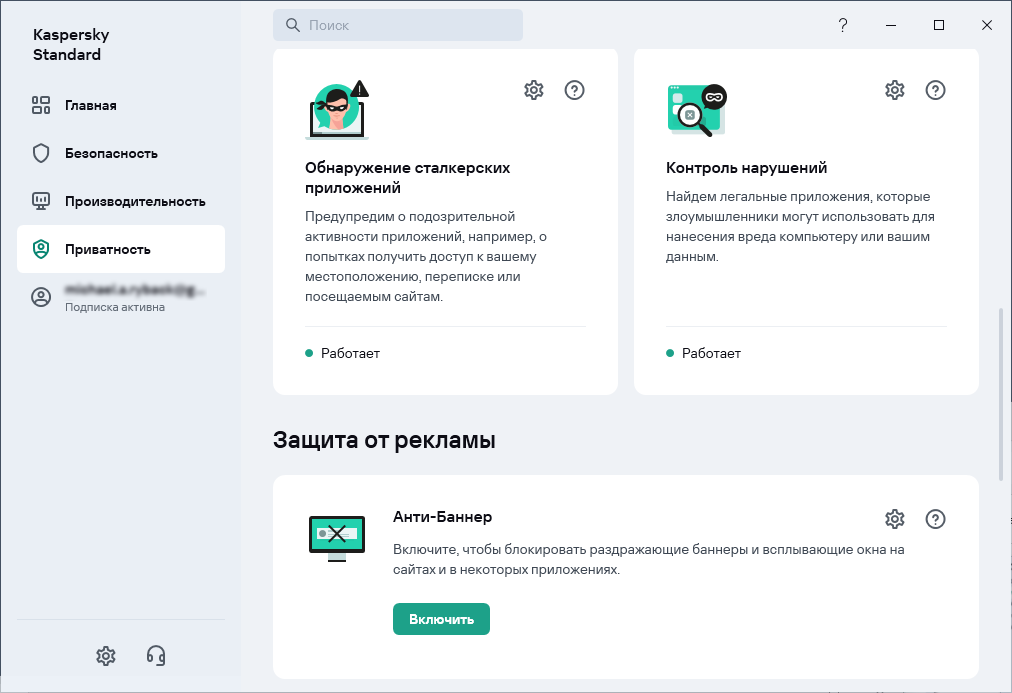Maximize the Kaspersky window
Viewport: 1012px width, 693px height.
[x=939, y=25]
